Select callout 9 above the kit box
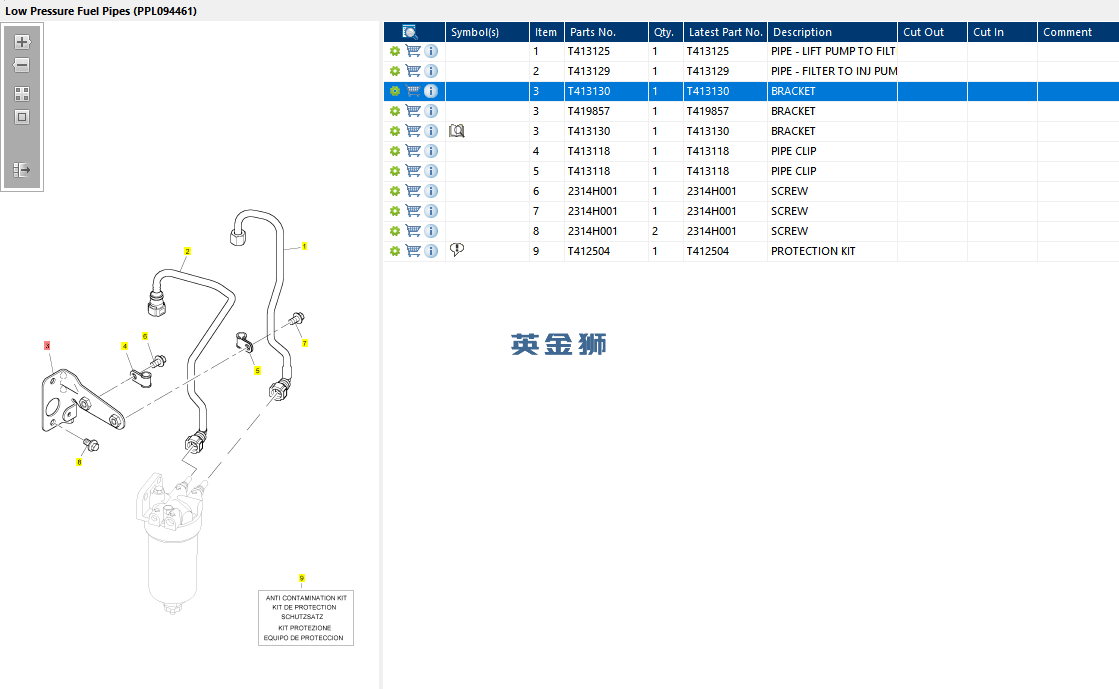 [x=302, y=578]
